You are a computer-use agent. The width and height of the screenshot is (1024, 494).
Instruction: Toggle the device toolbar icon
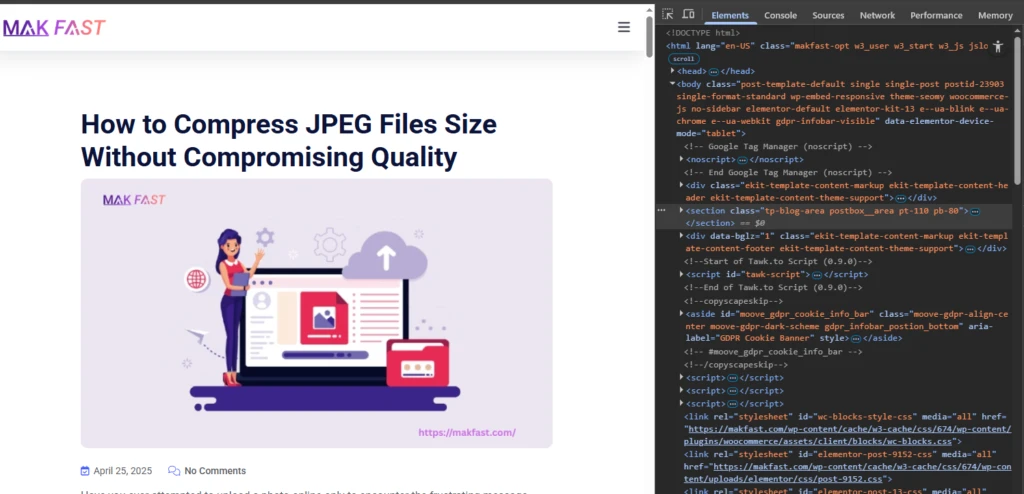(x=688, y=14)
